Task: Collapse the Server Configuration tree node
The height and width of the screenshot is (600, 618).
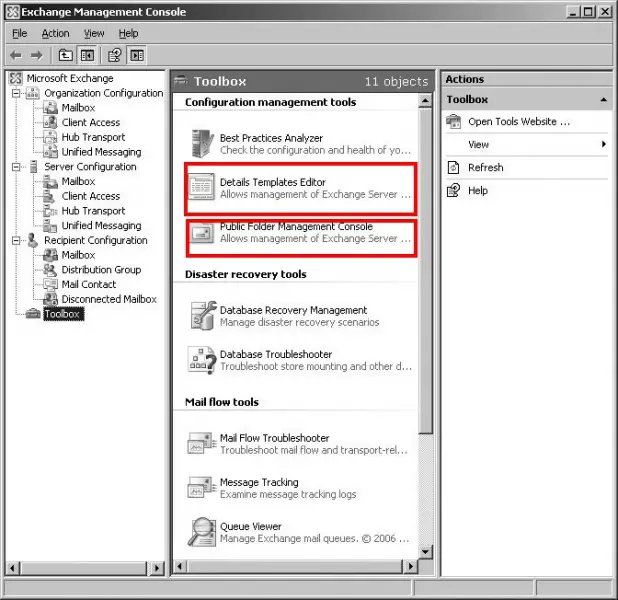Action: [16, 167]
